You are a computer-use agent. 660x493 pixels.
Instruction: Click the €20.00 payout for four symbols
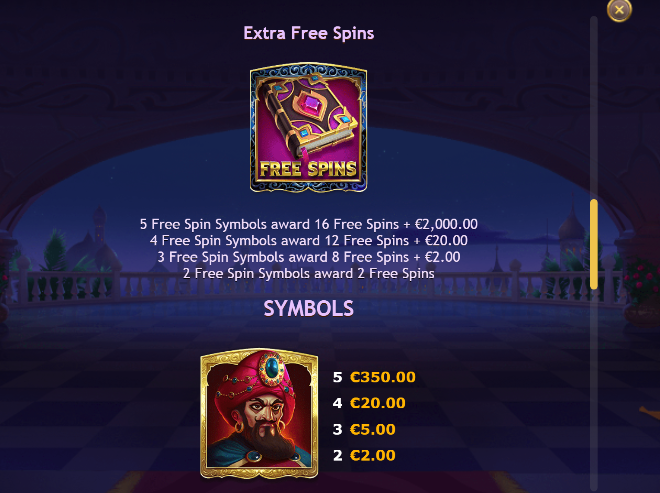click(378, 403)
